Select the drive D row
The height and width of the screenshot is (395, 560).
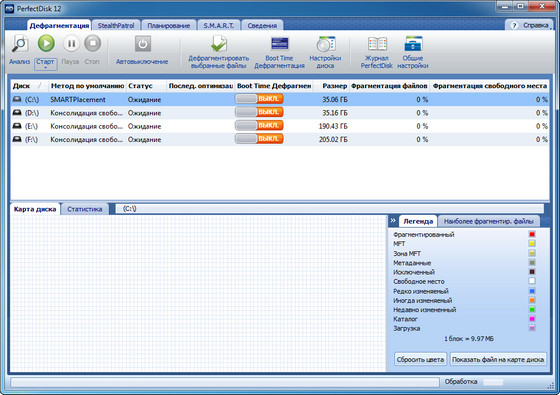280,112
